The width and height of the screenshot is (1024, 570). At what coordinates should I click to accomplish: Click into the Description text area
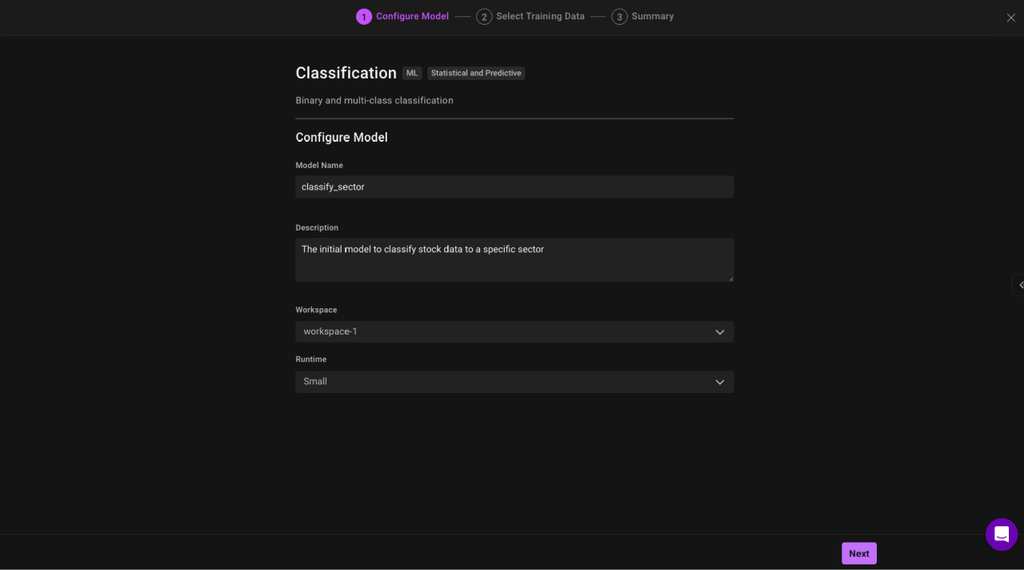point(514,259)
